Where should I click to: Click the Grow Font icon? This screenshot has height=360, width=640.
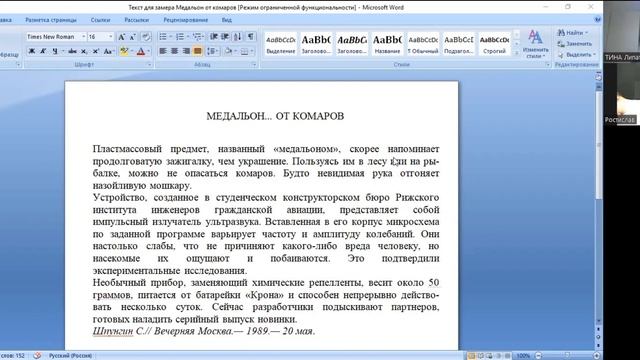[x=122, y=37]
